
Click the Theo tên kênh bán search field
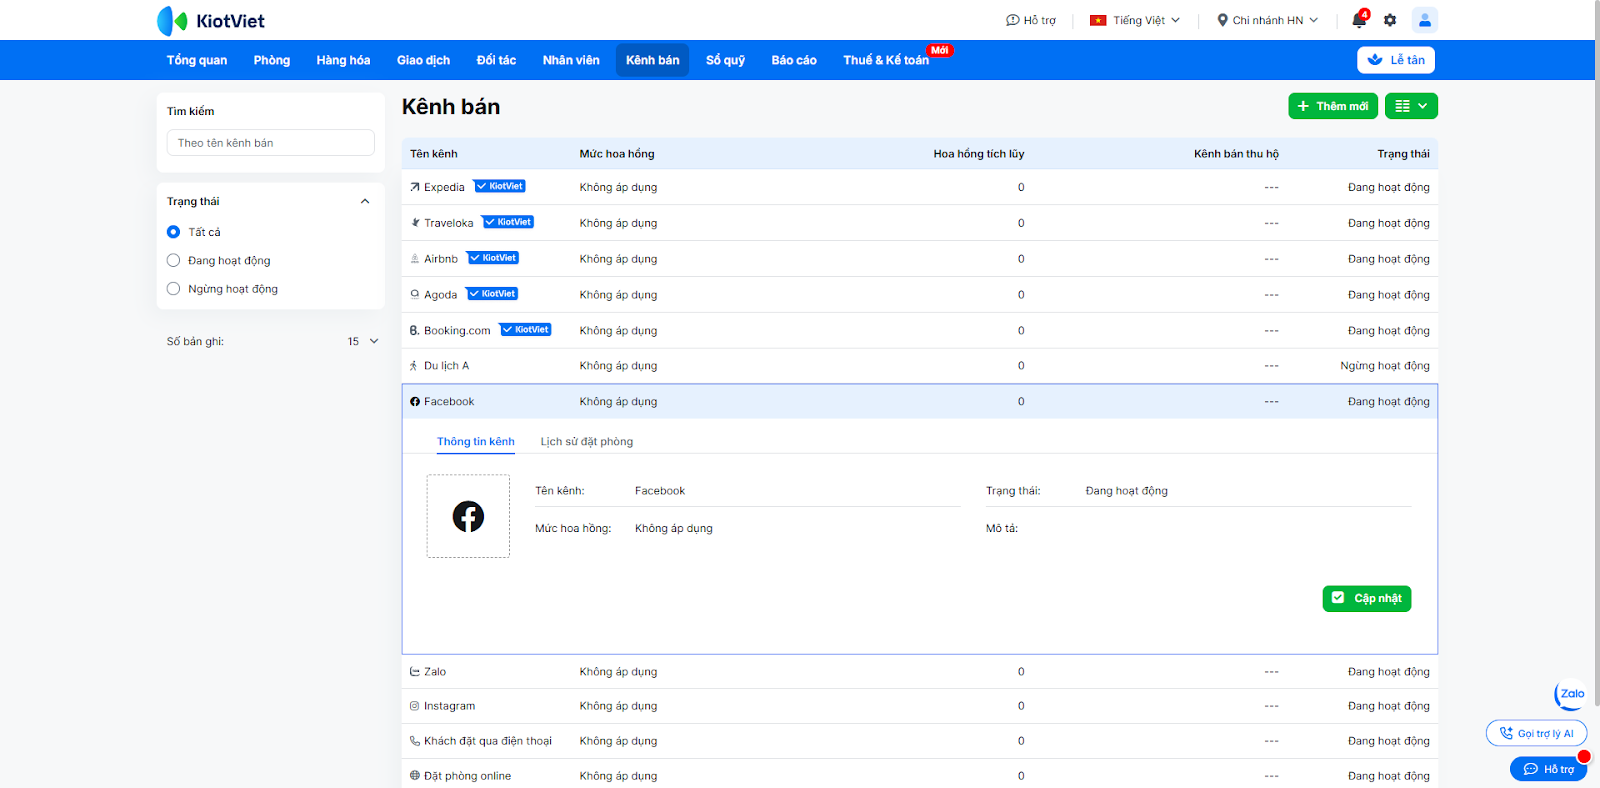[270, 143]
